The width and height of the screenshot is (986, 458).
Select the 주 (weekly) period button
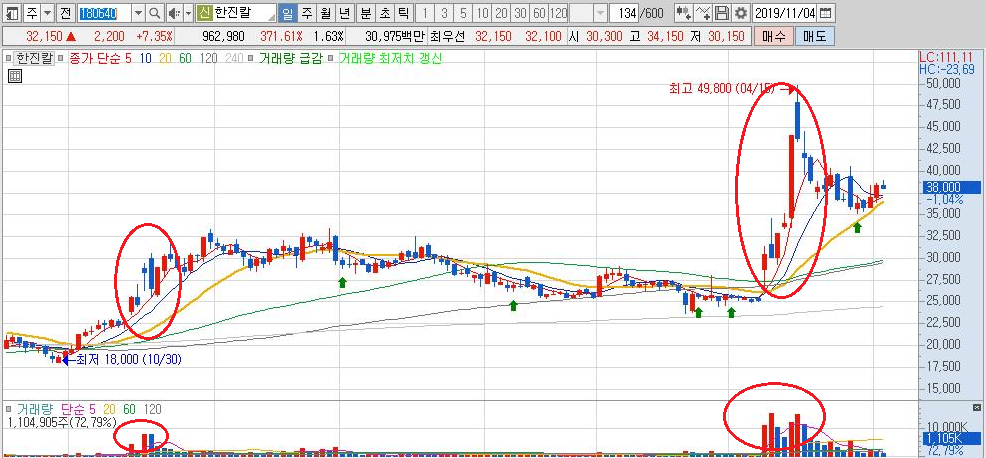click(306, 13)
